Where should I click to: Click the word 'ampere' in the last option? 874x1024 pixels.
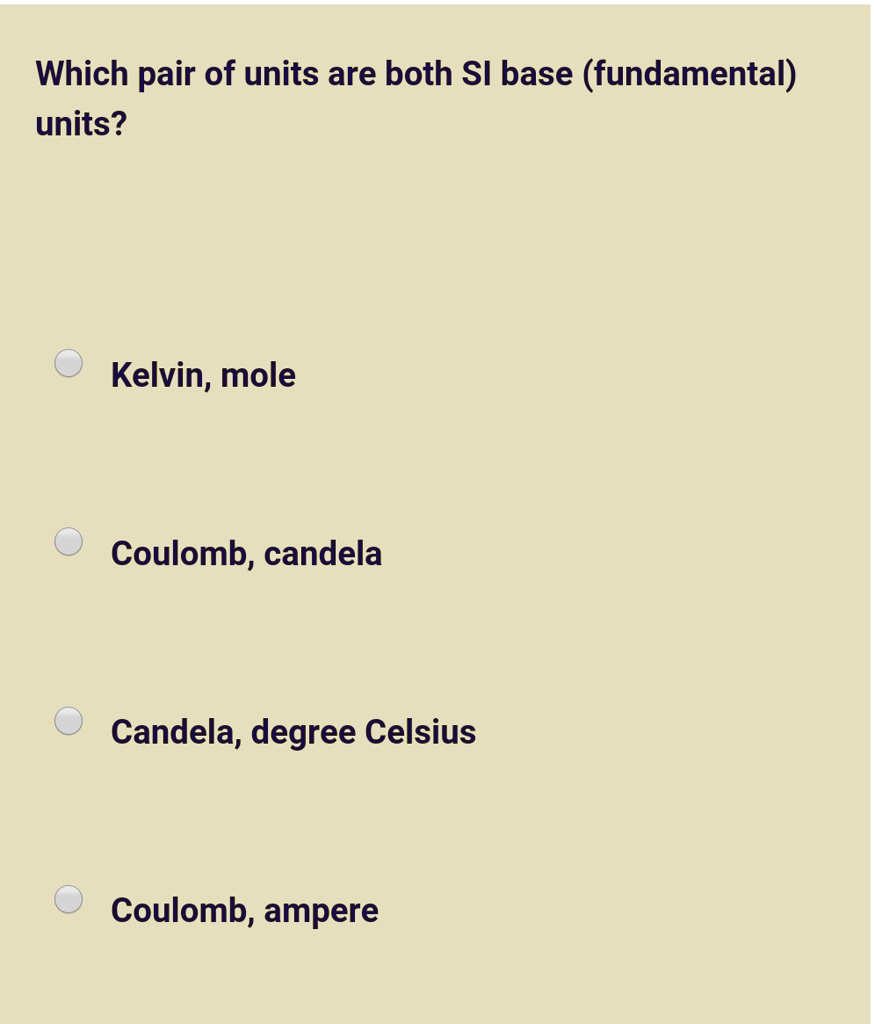click(321, 912)
